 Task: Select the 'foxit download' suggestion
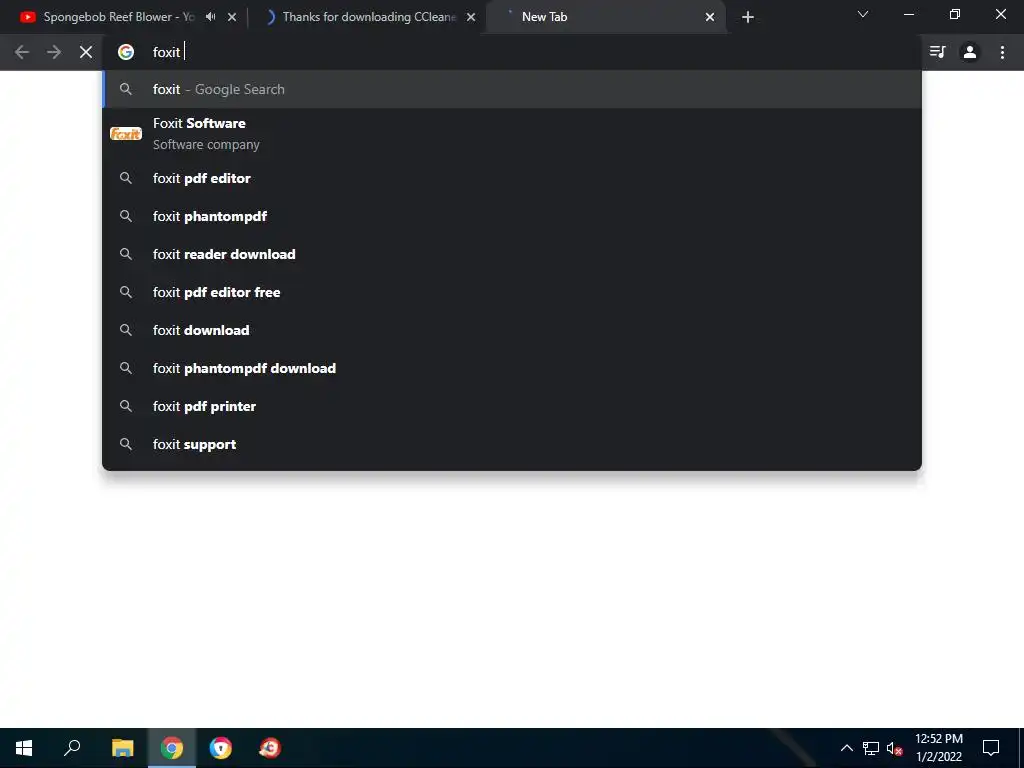[512, 330]
